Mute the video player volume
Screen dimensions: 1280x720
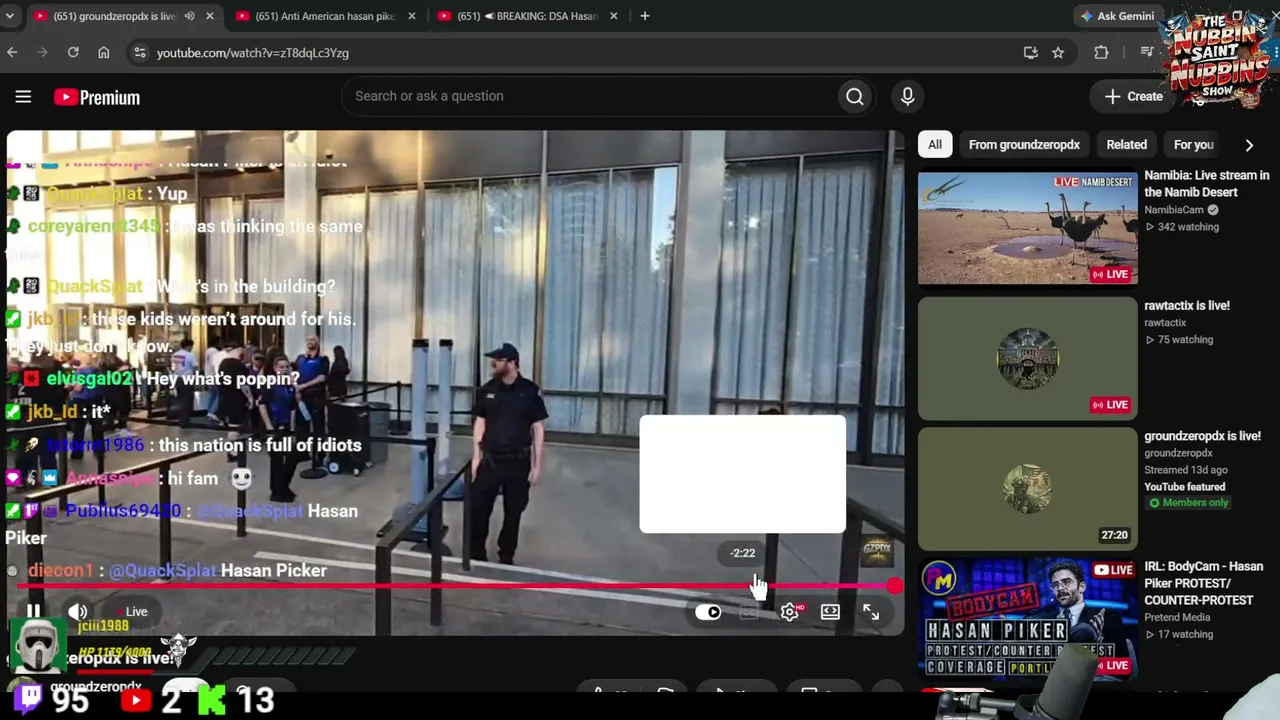78,612
